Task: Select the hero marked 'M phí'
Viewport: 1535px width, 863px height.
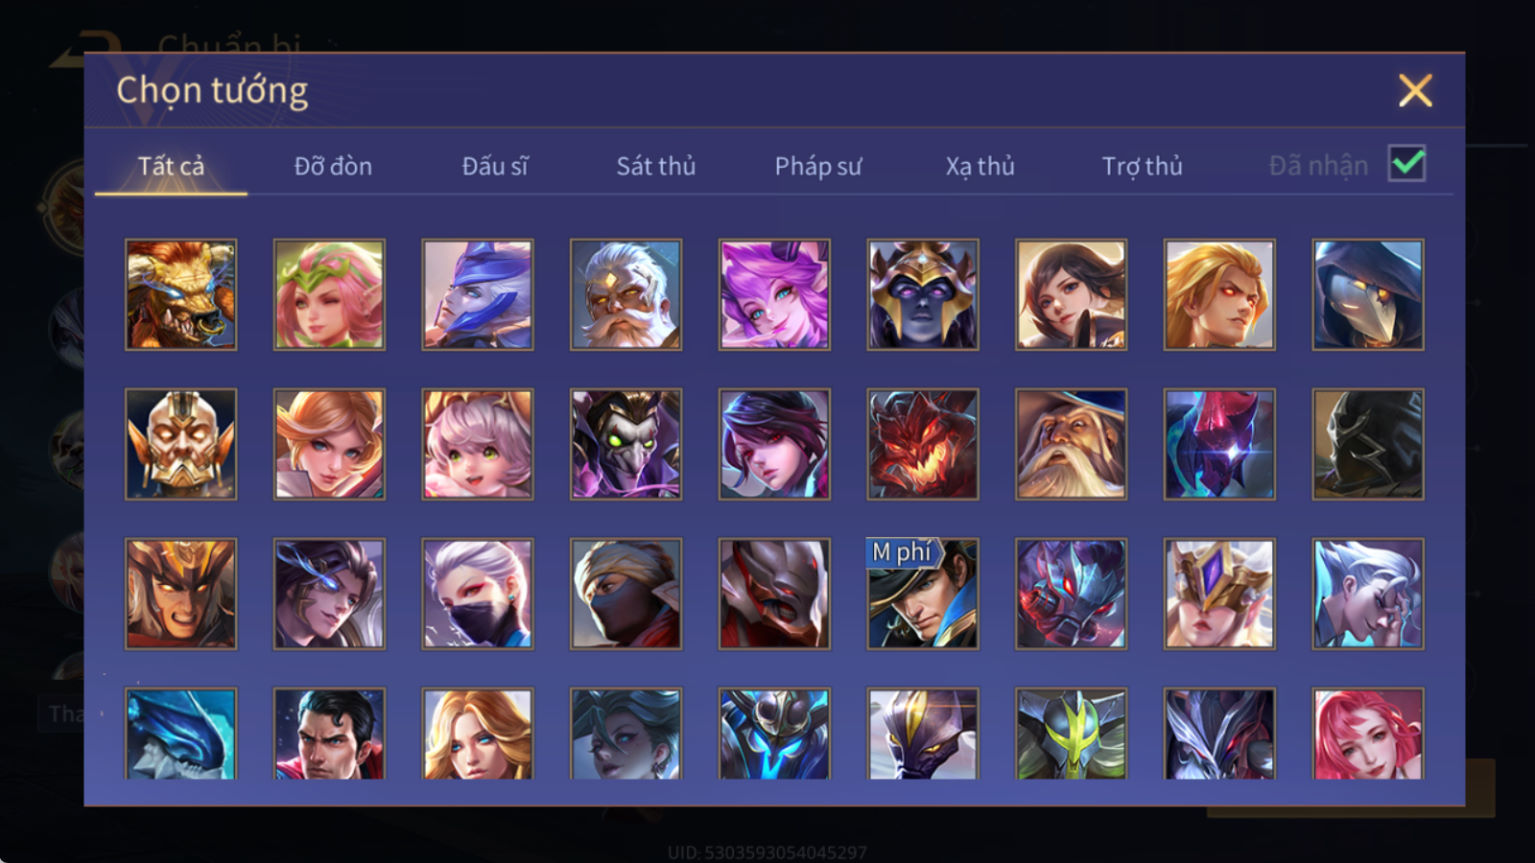Action: click(923, 594)
